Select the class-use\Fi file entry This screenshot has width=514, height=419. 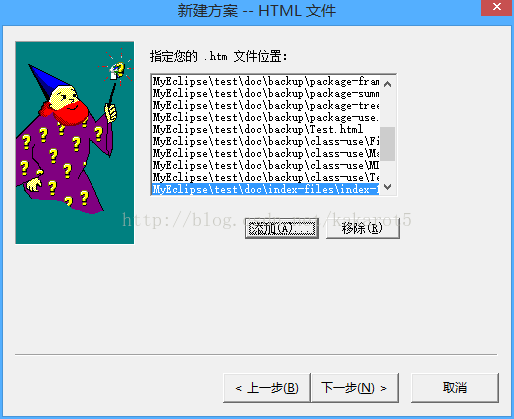(265, 141)
